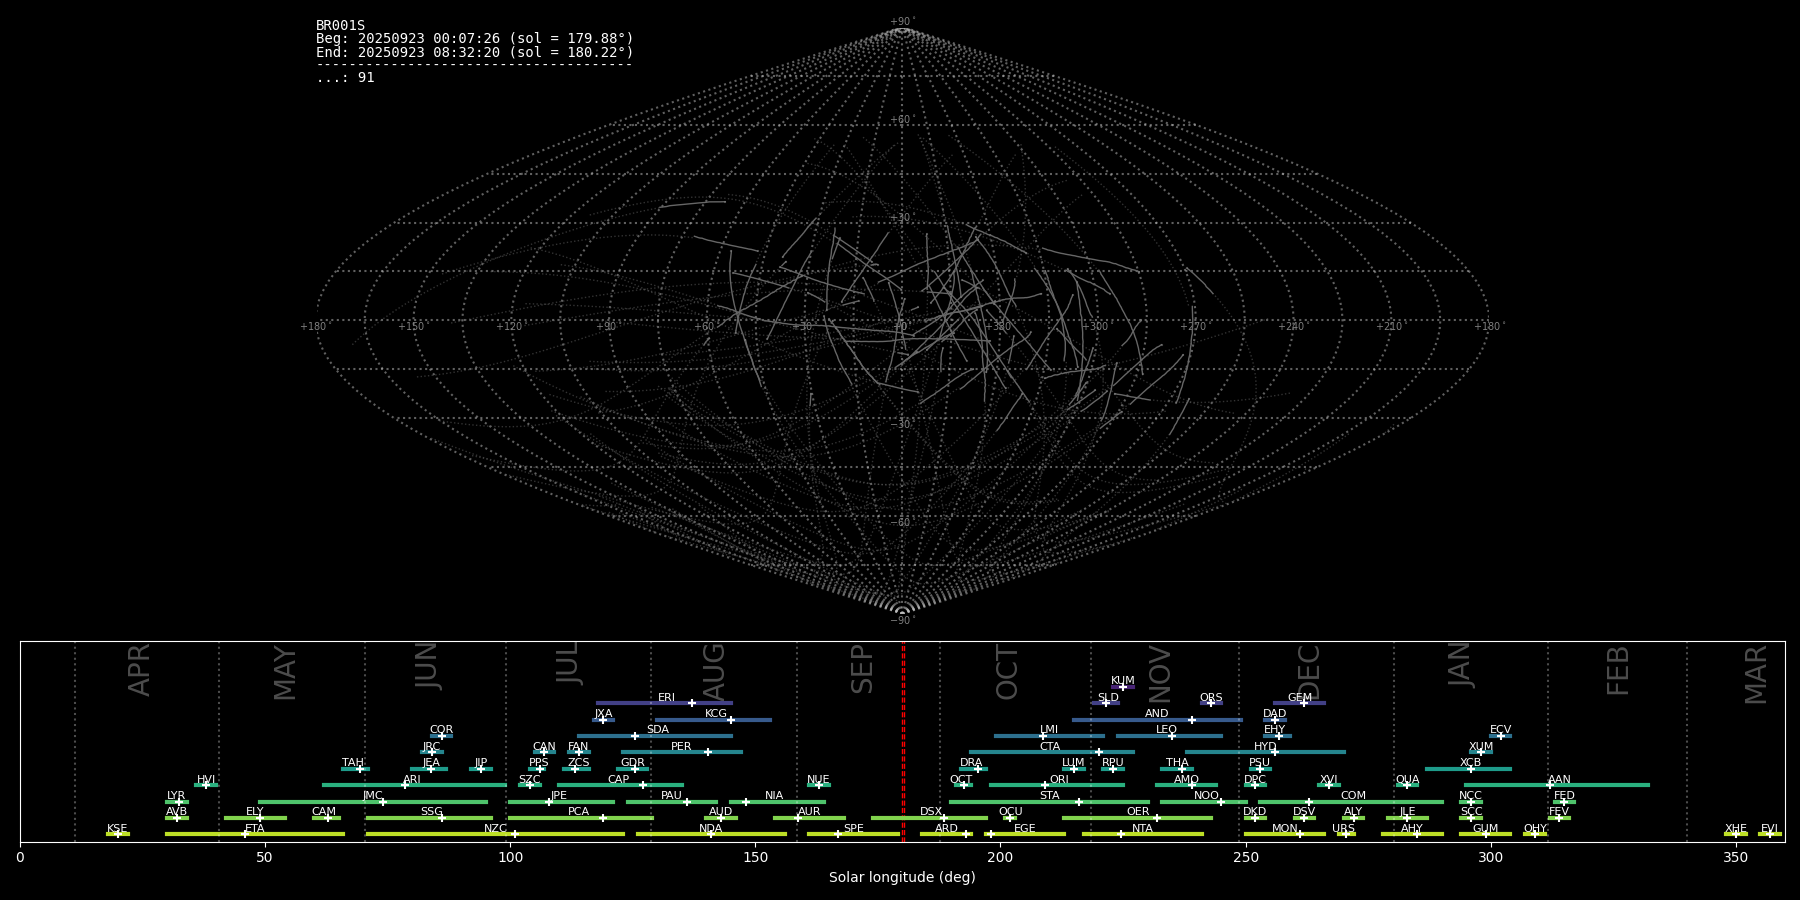Click the AAN shower activity bar

pos(1557,785)
